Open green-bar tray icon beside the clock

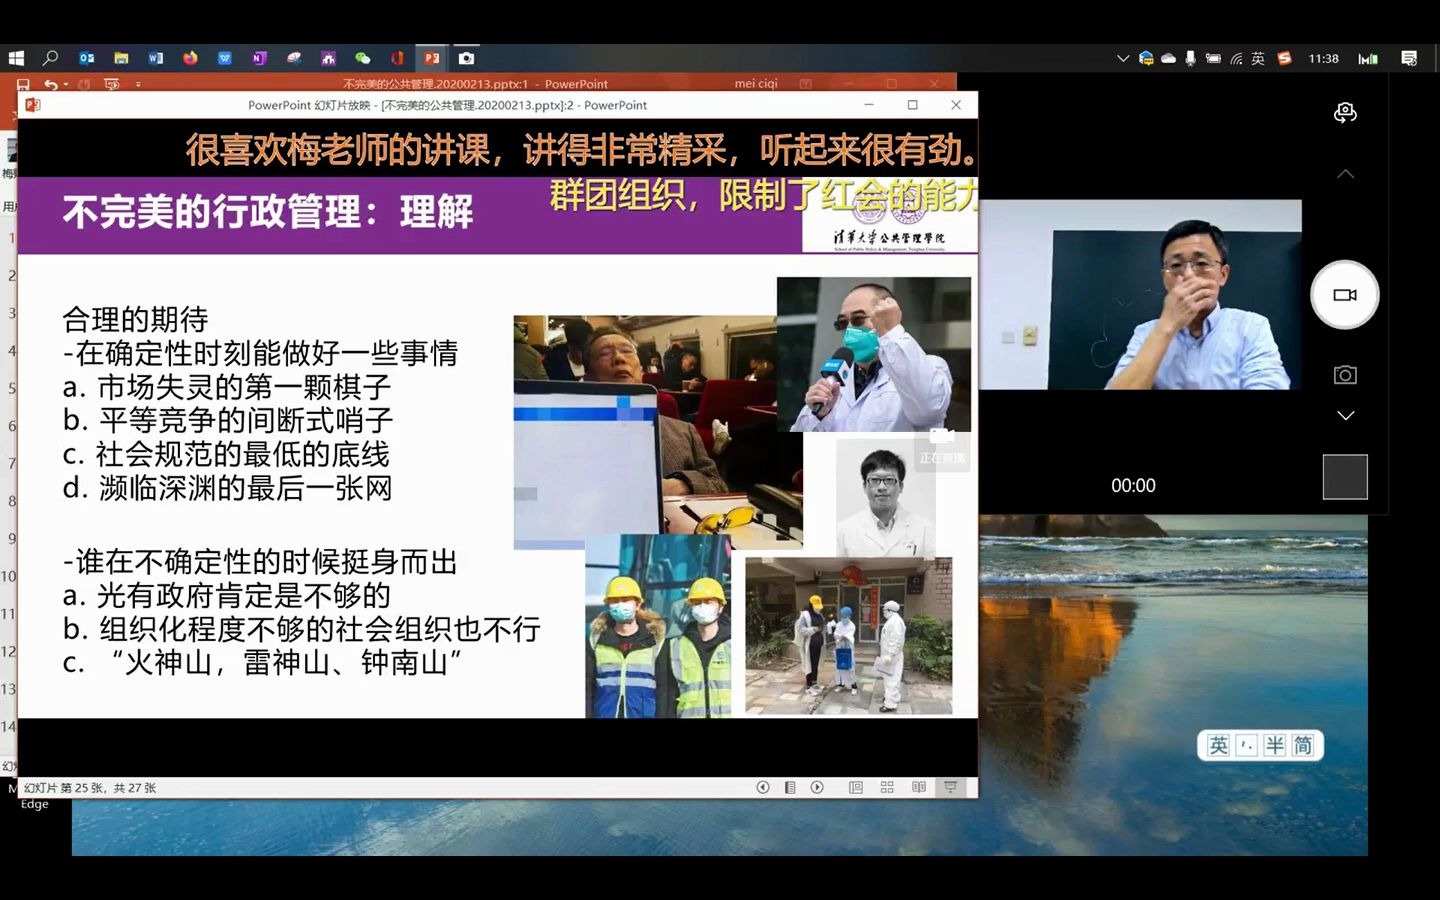click(x=1368, y=58)
